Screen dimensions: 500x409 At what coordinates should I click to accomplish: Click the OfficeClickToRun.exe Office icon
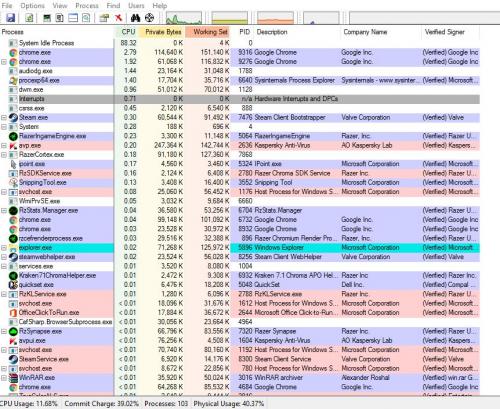click(13, 313)
